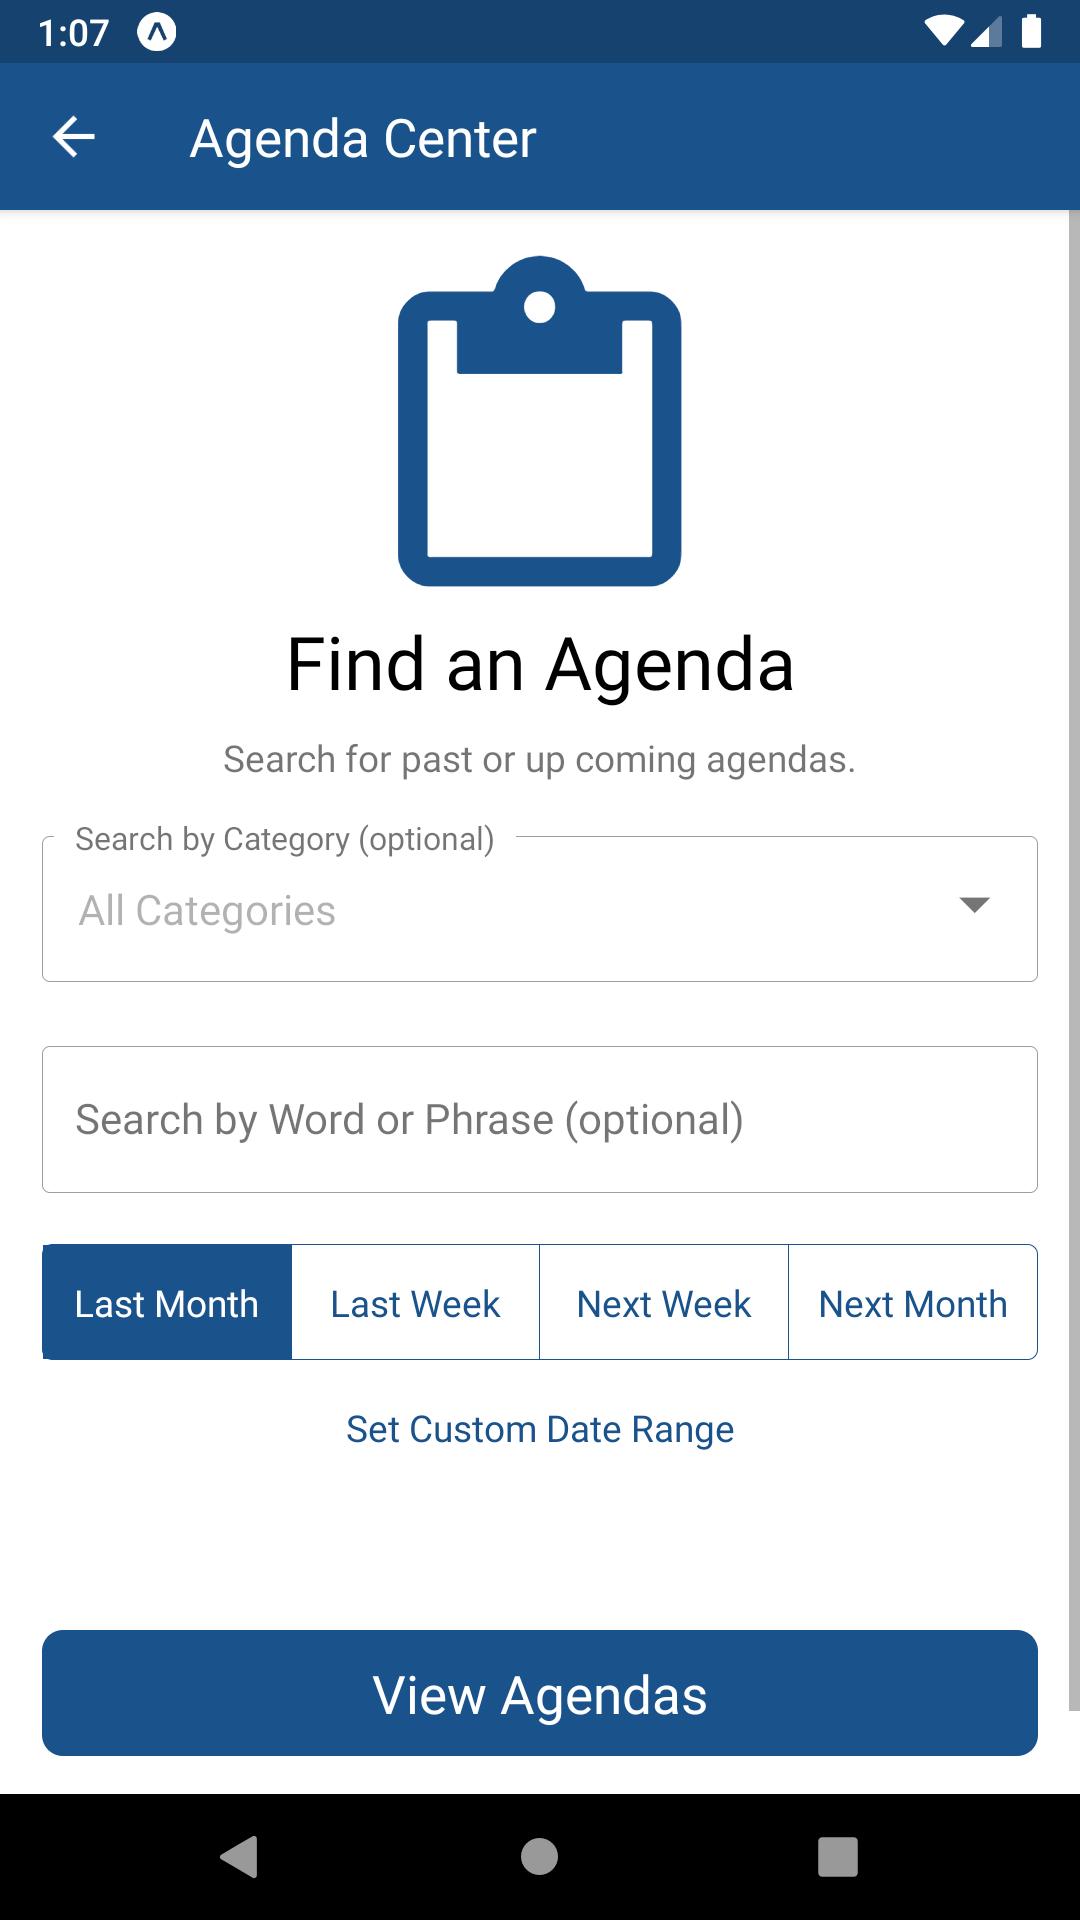Select the Last Week date range
1080x1920 pixels.
click(415, 1302)
